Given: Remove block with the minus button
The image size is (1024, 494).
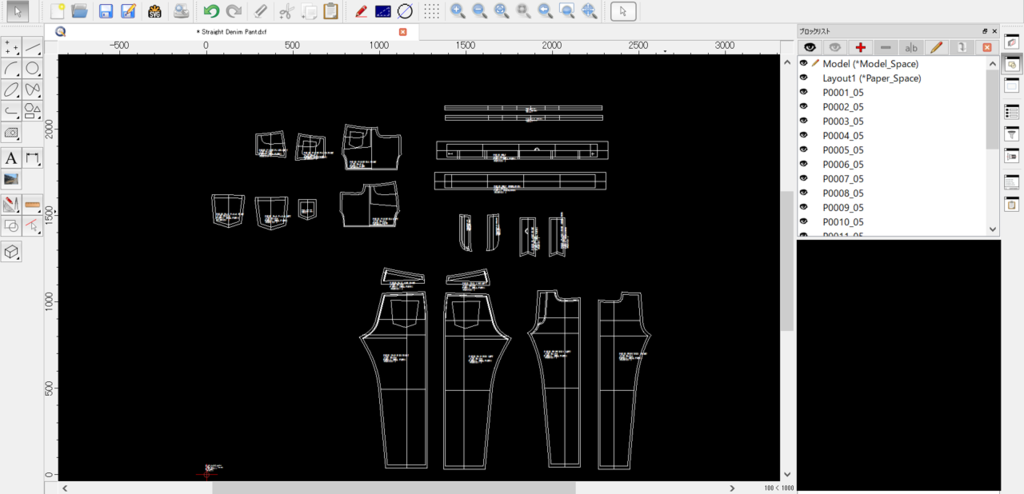Looking at the screenshot, I should click(x=886, y=47).
